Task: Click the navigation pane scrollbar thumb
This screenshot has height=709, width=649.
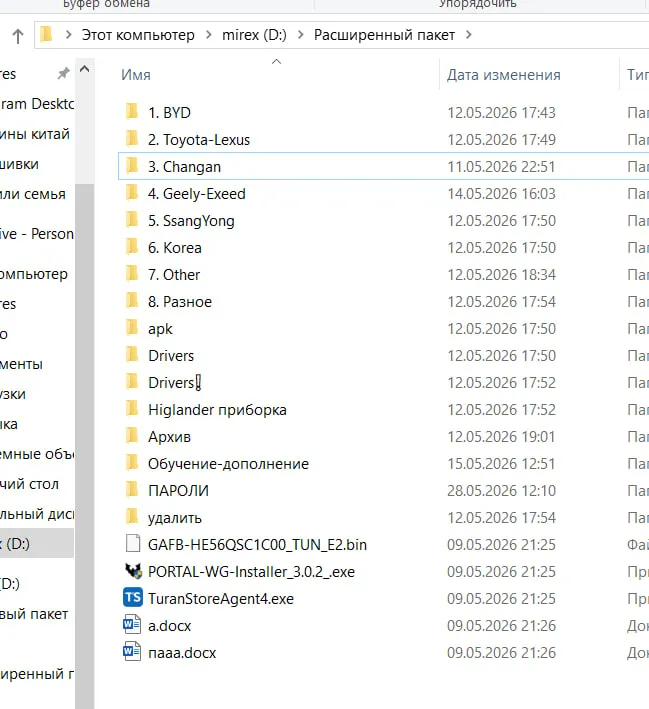Action: [85, 445]
